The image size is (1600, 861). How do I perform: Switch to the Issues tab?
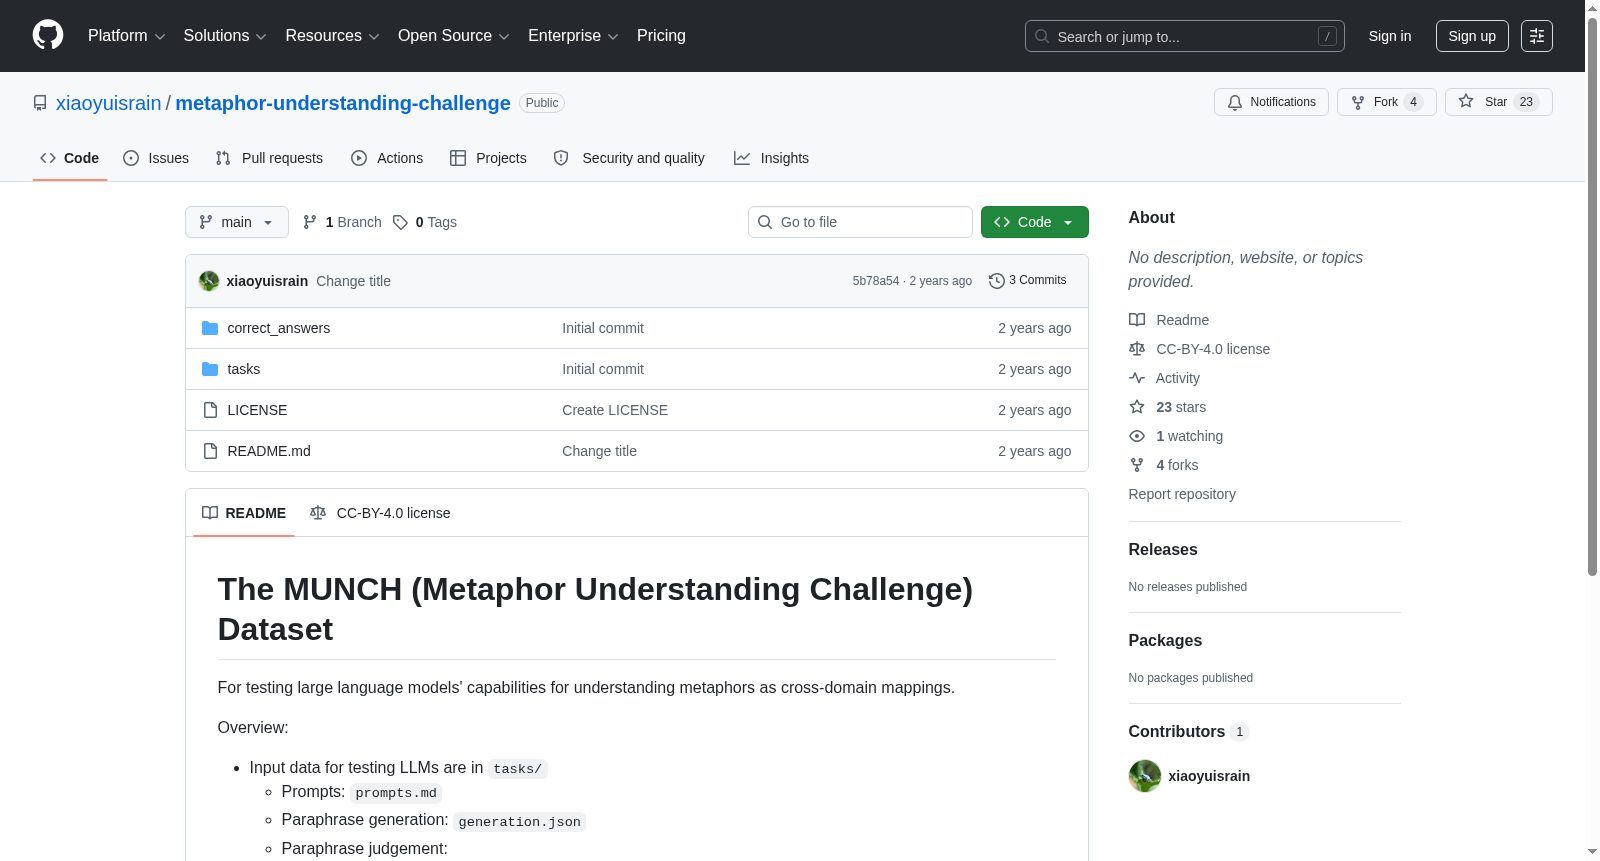[x=156, y=158]
